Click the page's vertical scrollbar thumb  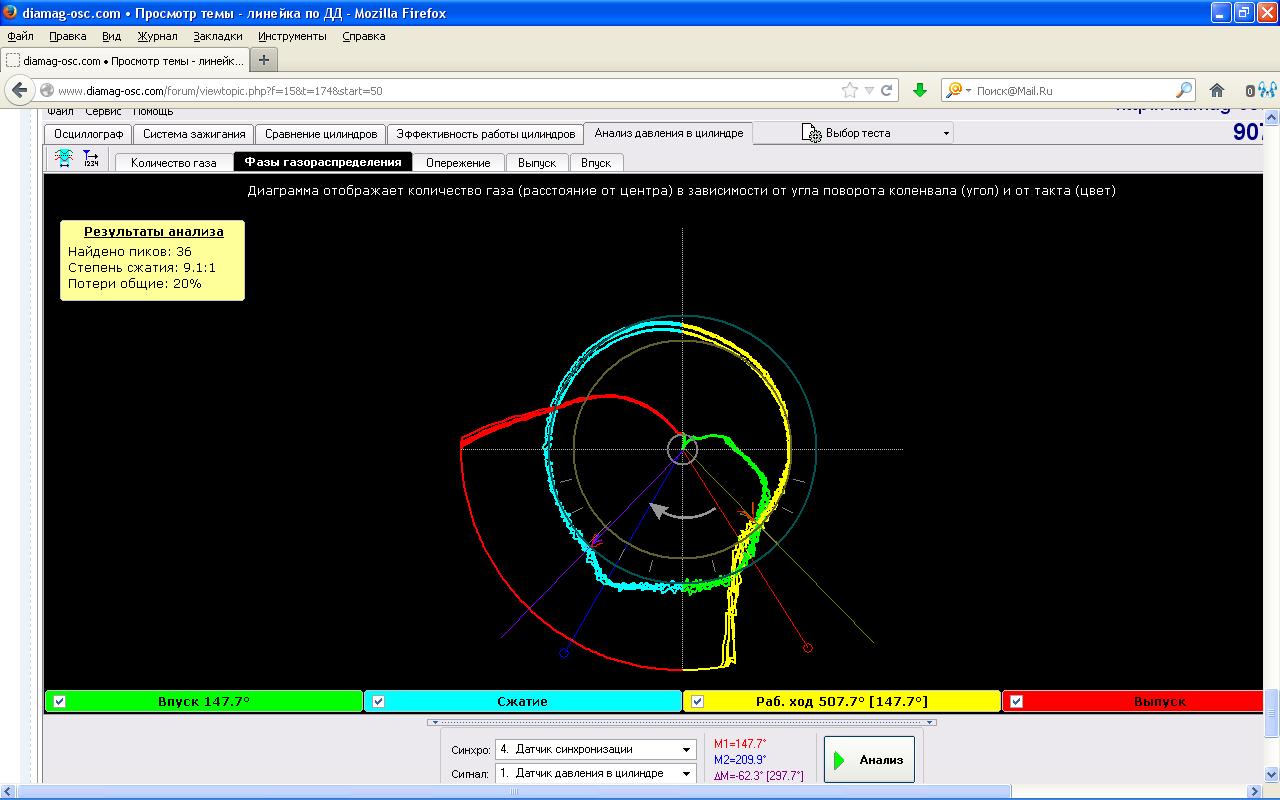(x=1272, y=712)
